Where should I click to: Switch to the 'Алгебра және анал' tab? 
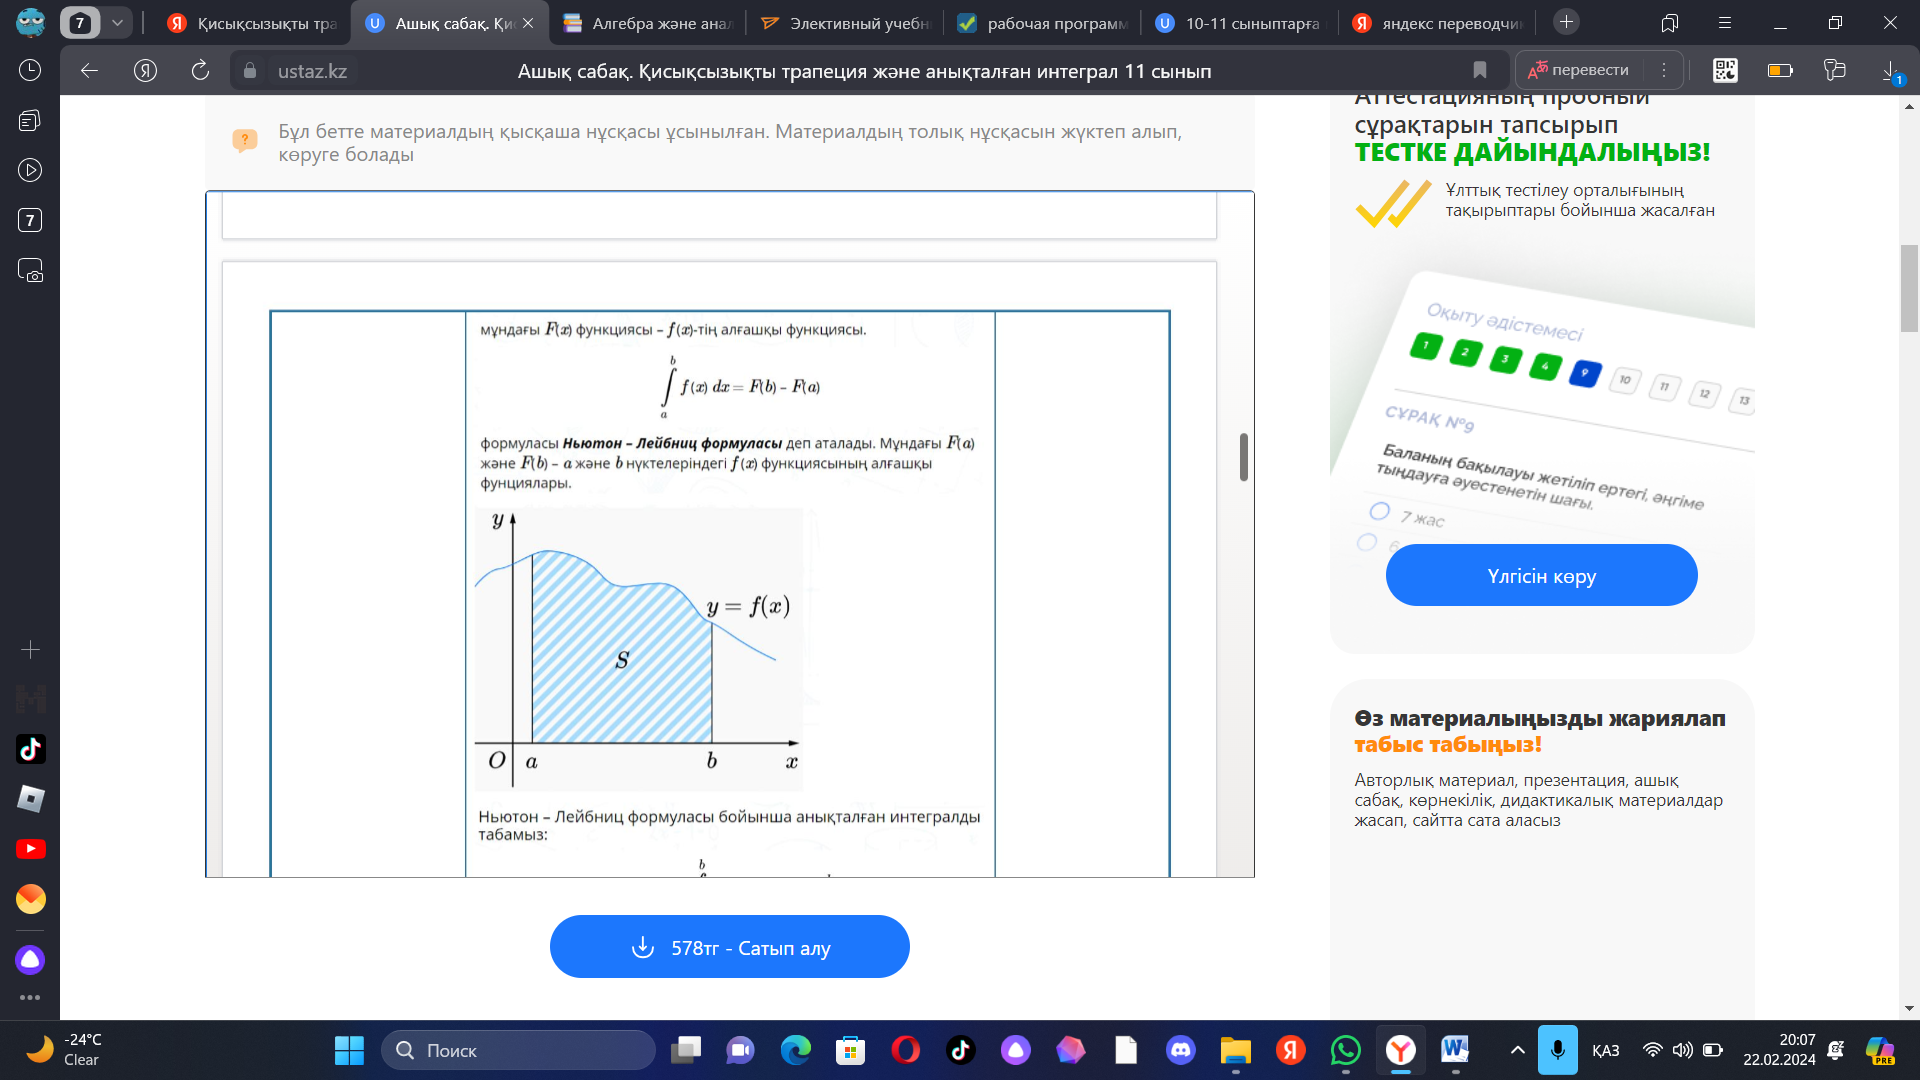point(648,23)
